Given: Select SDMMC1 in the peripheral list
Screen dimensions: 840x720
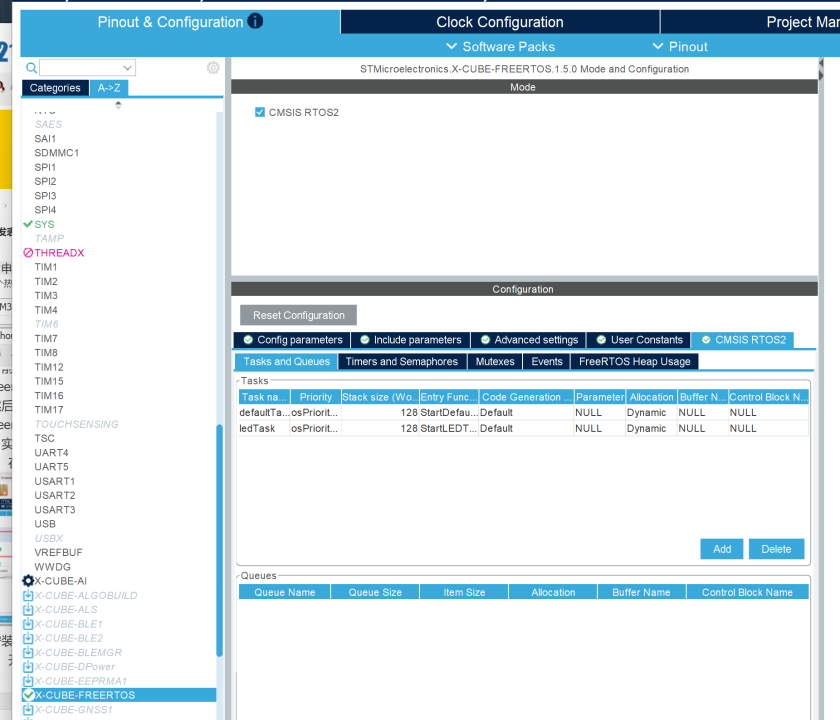Looking at the screenshot, I should point(57,153).
